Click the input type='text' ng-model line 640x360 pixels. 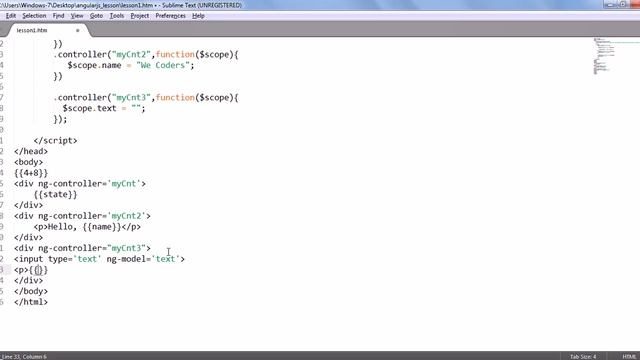pyautogui.click(x=99, y=259)
